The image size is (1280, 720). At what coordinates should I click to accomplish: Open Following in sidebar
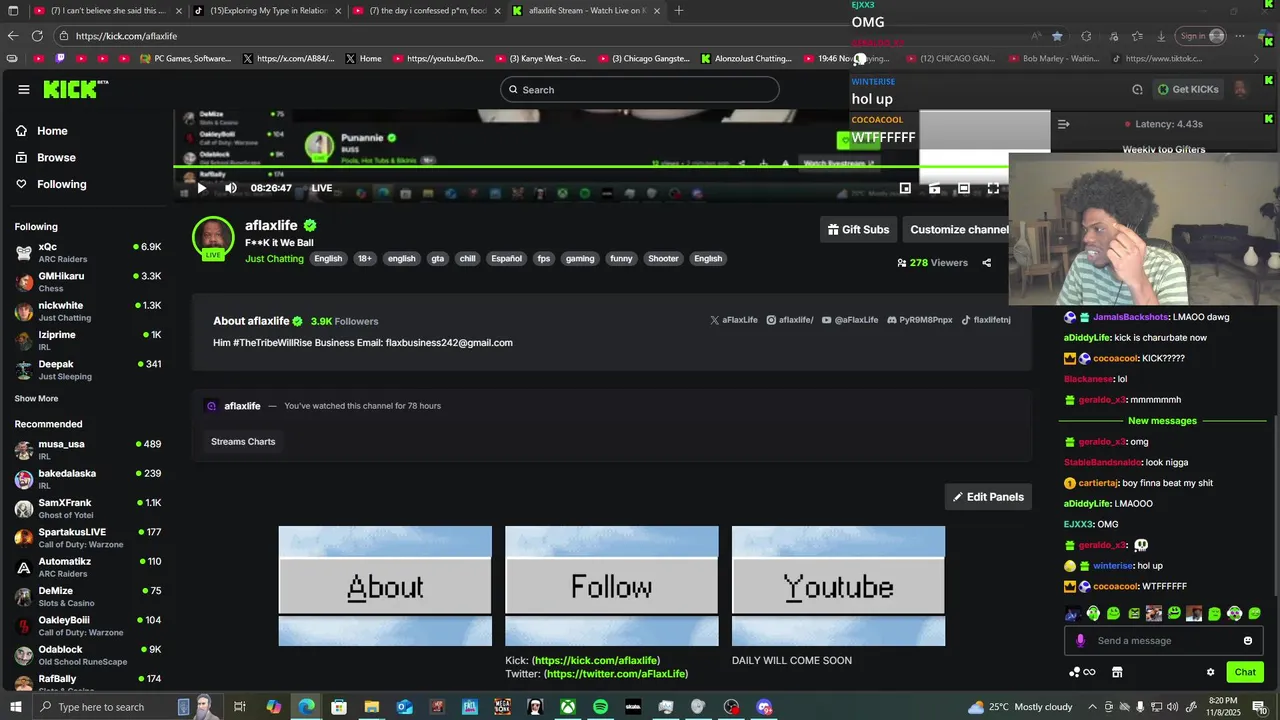tap(50, 184)
